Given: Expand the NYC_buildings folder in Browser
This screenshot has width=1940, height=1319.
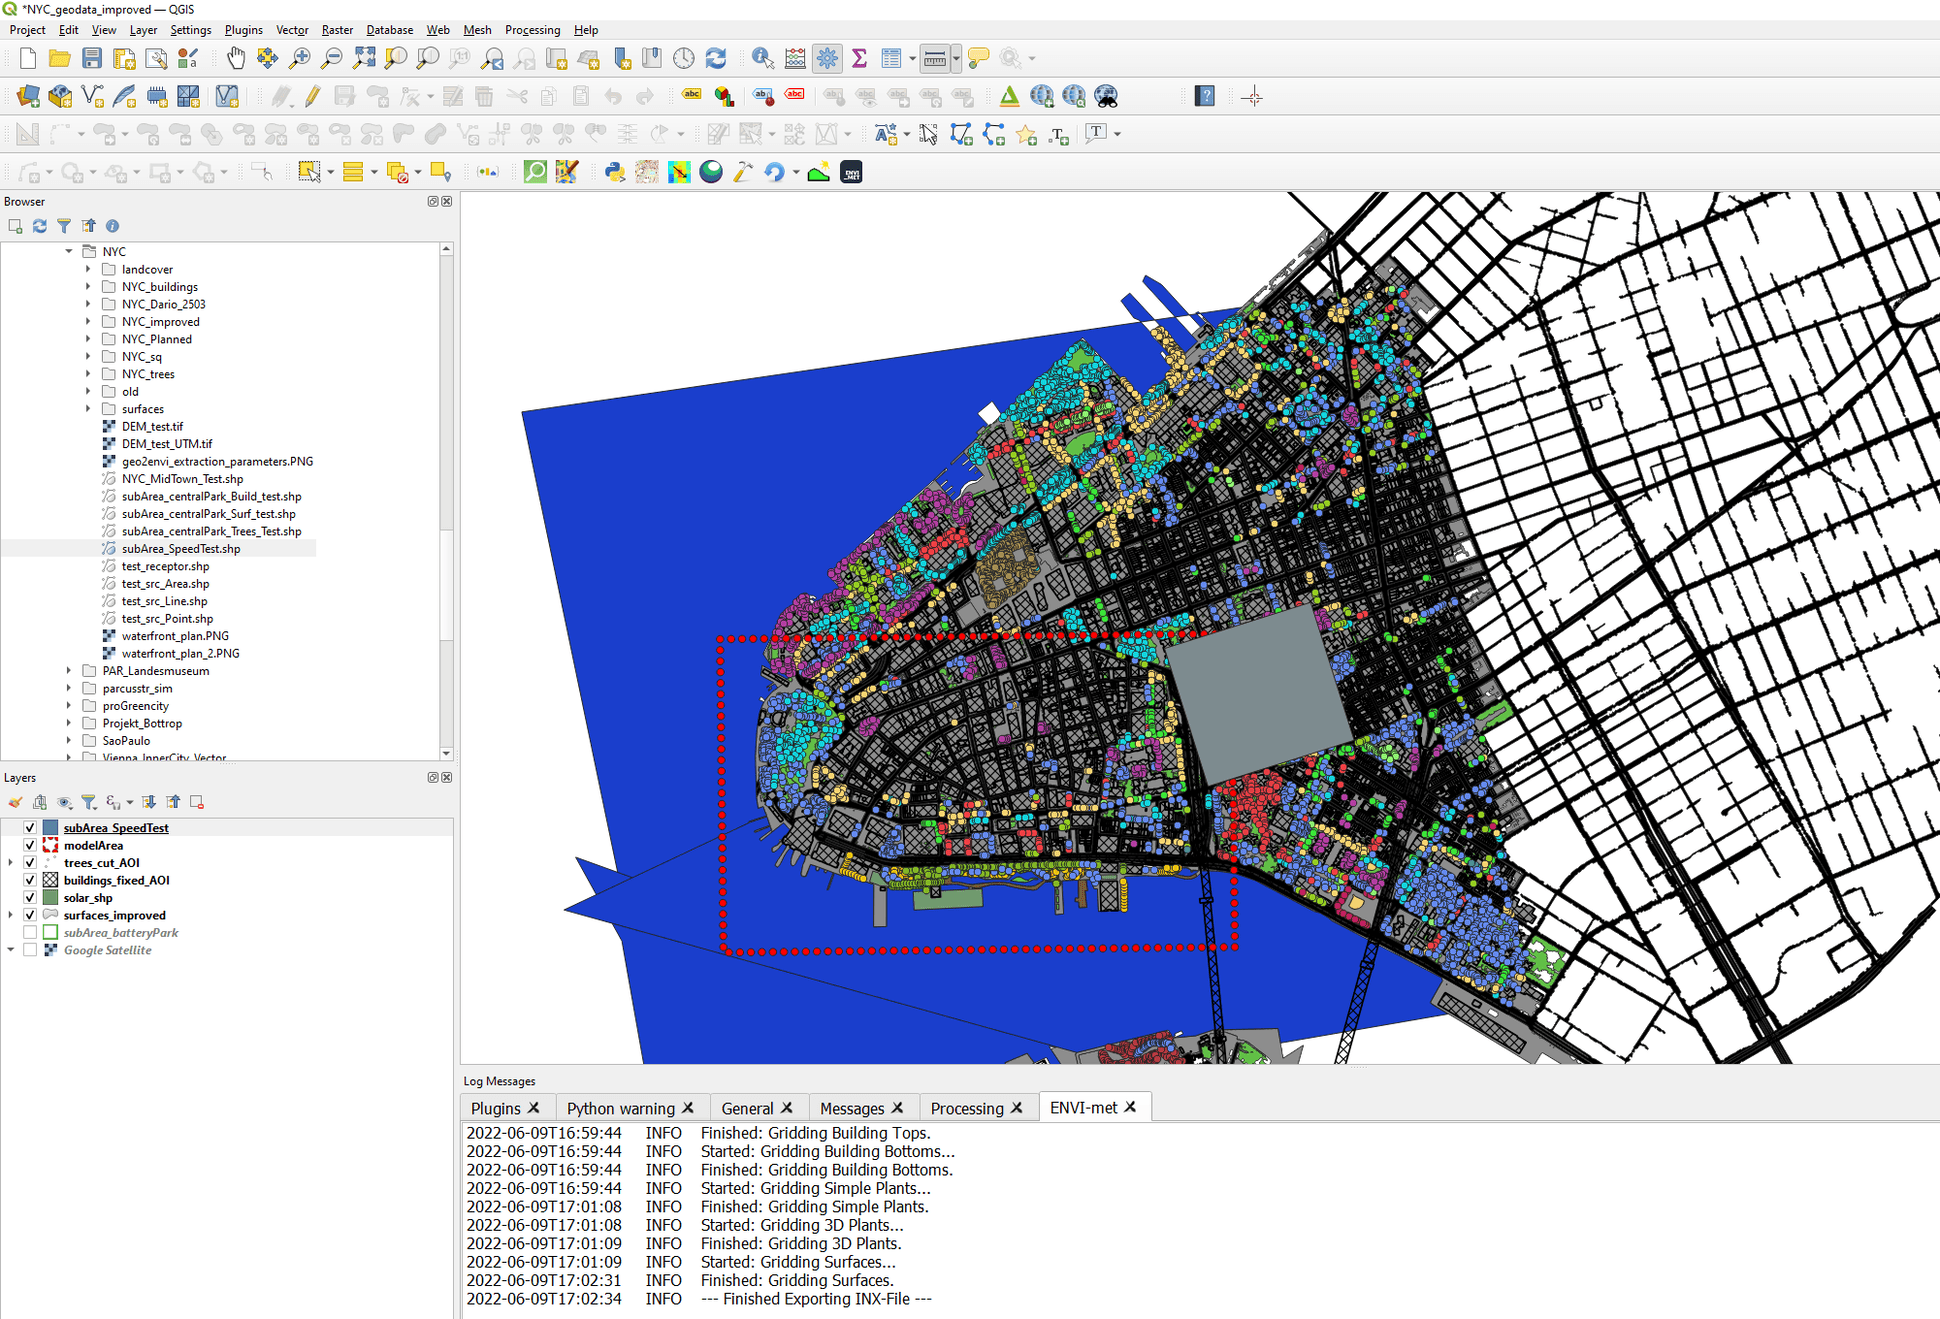Looking at the screenshot, I should pyautogui.click(x=88, y=287).
